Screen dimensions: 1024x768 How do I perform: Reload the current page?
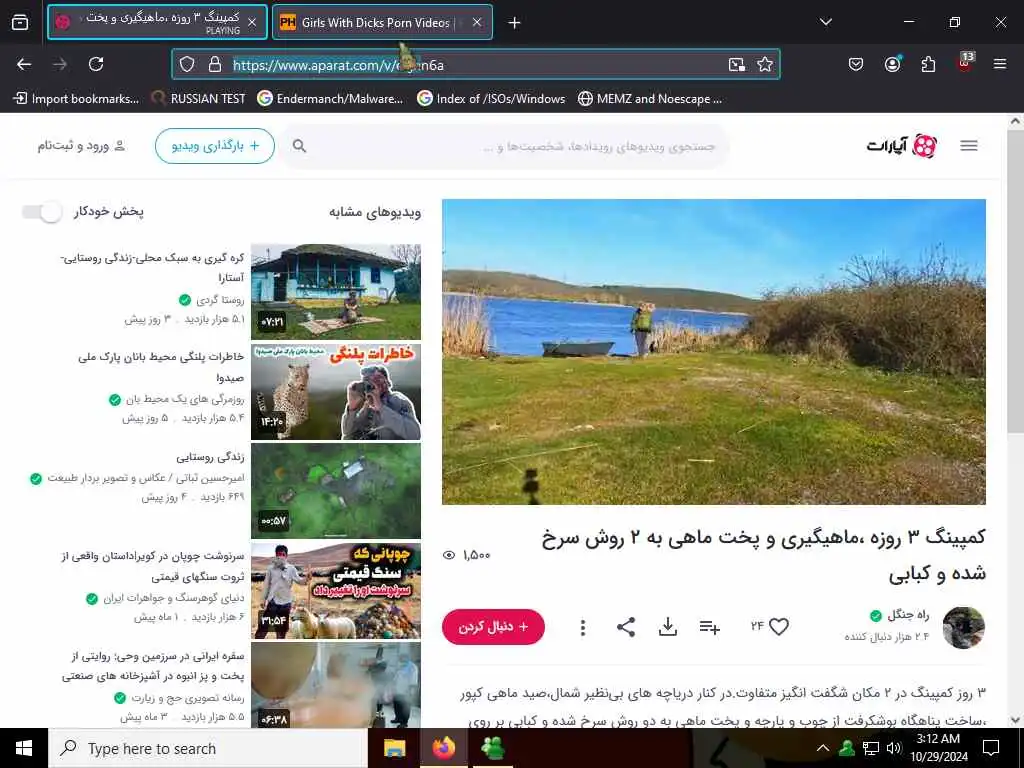click(x=96, y=64)
